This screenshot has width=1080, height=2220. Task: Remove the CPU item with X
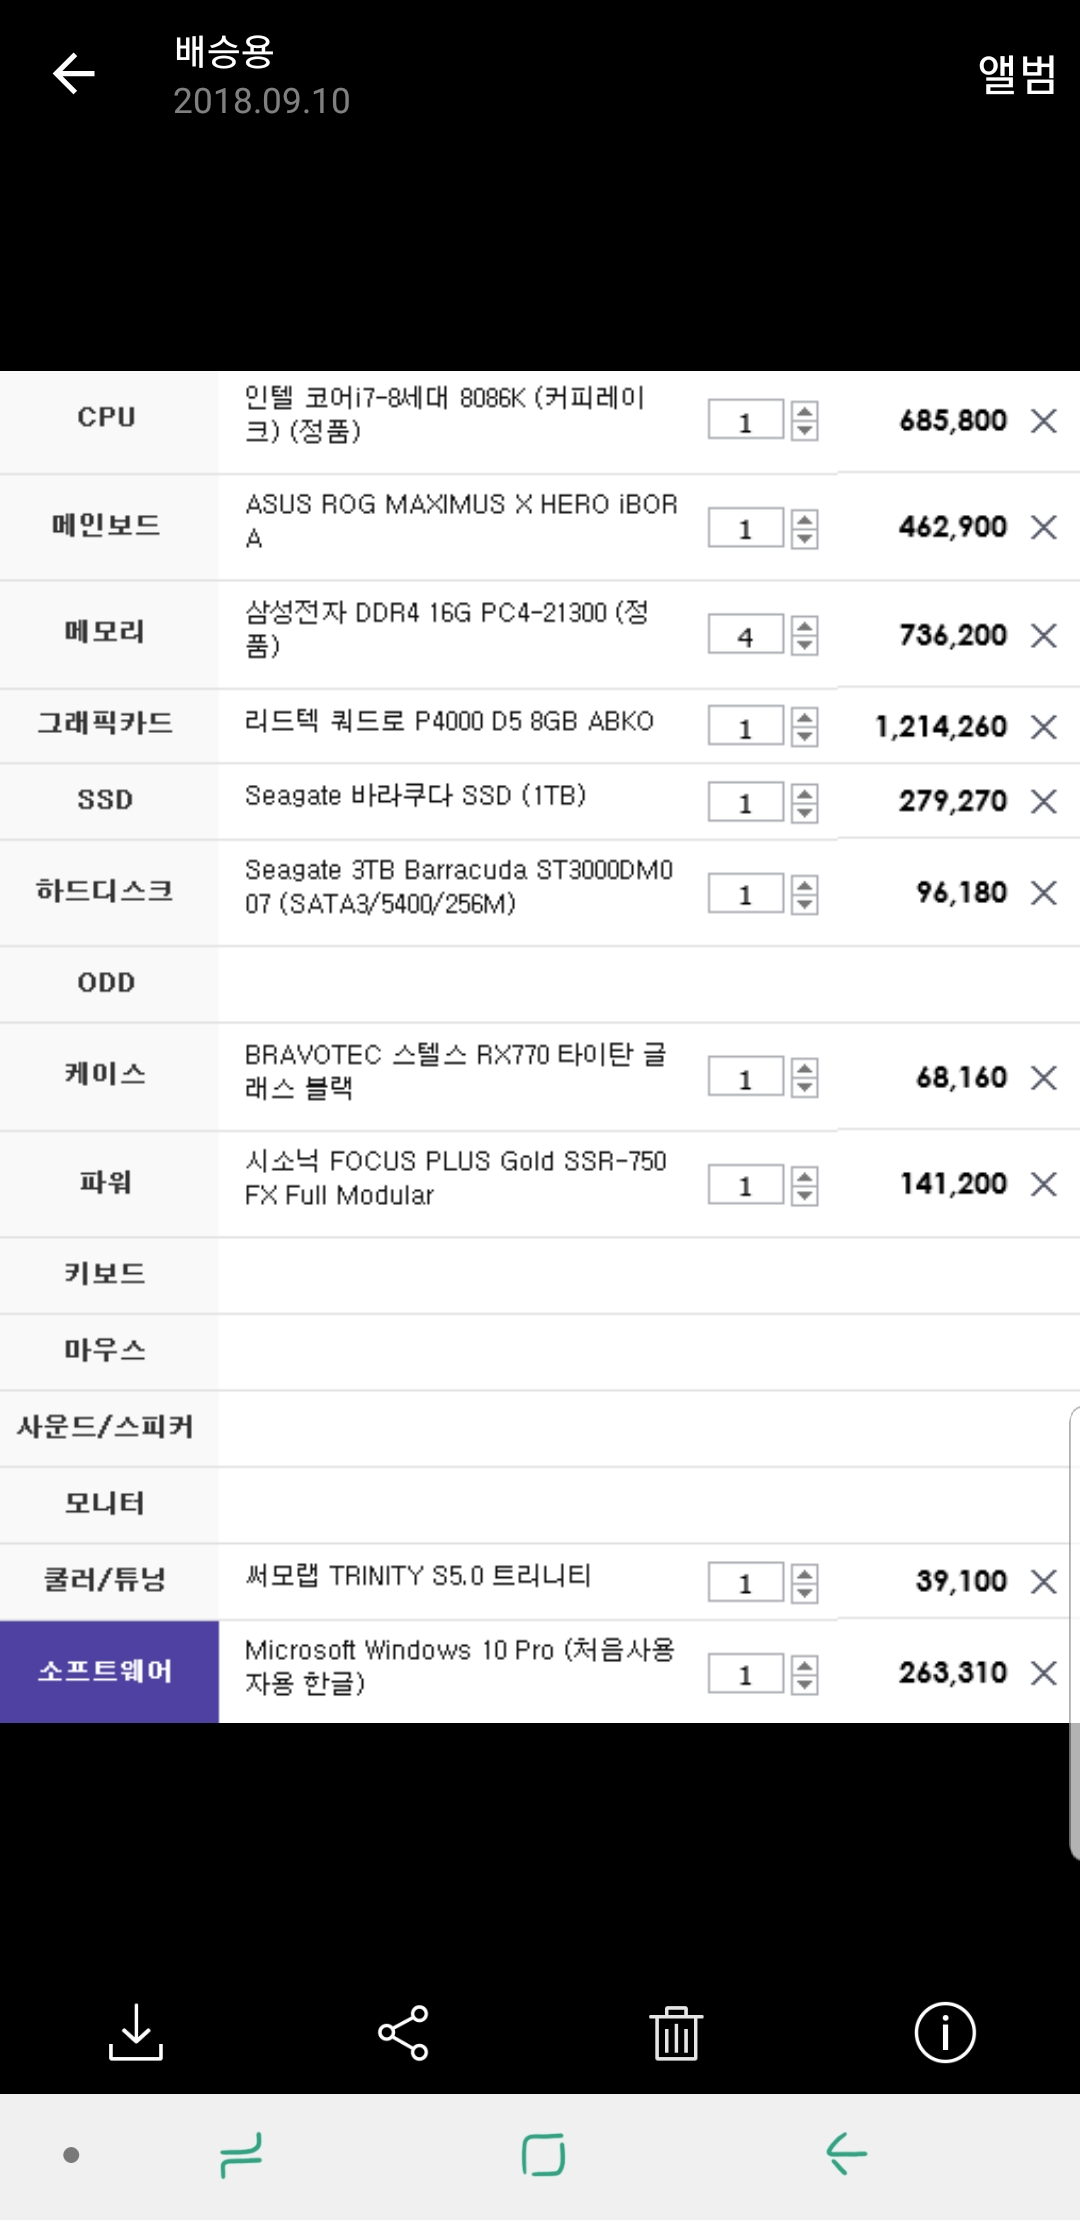click(x=1044, y=421)
